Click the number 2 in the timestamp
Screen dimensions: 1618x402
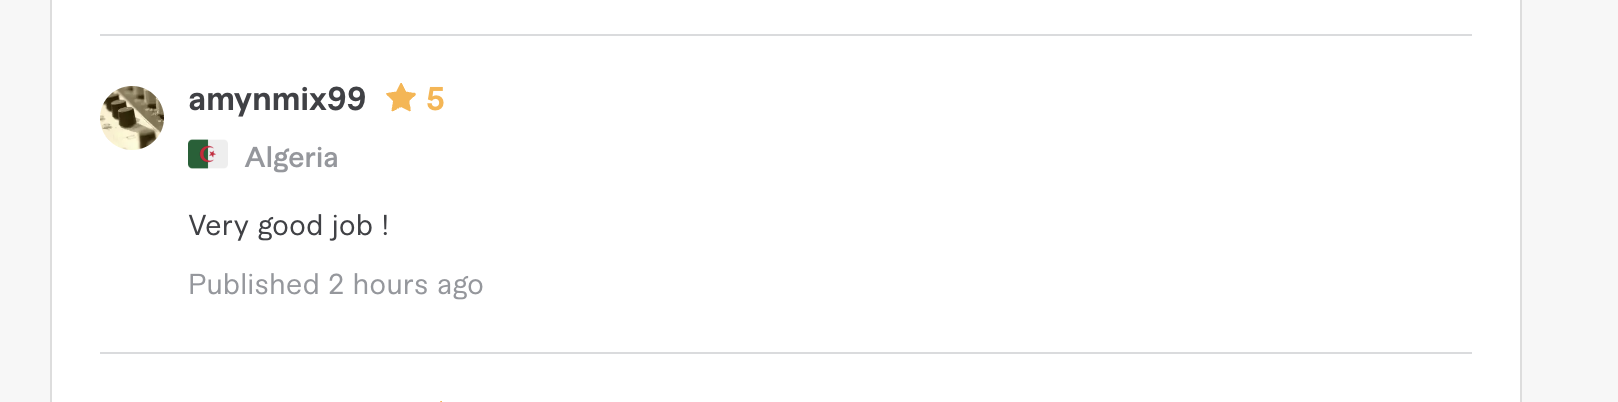tap(336, 285)
